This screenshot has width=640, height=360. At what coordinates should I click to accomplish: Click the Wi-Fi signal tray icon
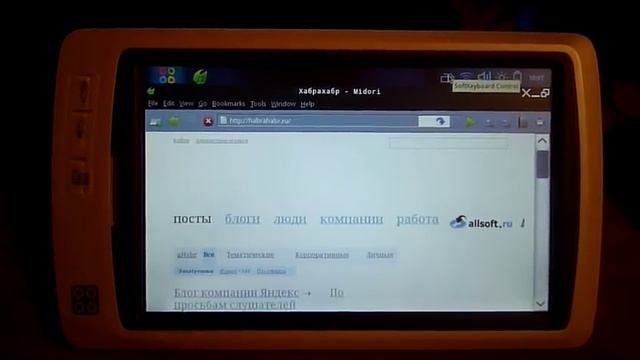tap(466, 76)
